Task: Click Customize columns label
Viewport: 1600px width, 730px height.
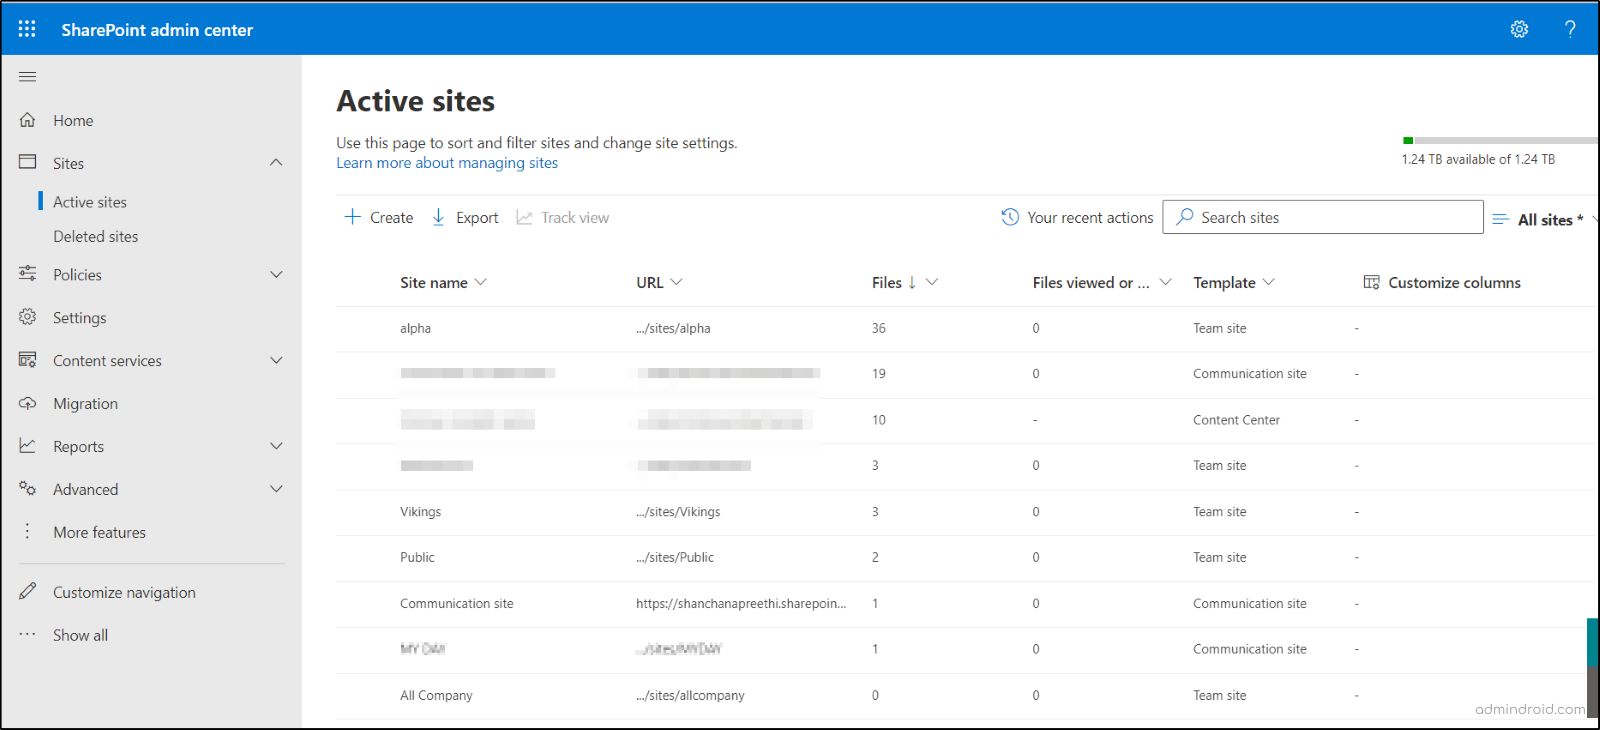Action: point(1454,283)
